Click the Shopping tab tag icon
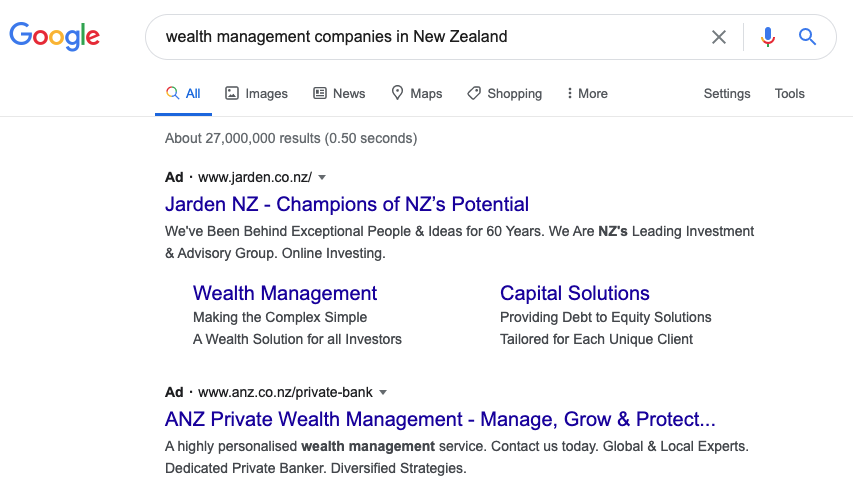 [474, 94]
